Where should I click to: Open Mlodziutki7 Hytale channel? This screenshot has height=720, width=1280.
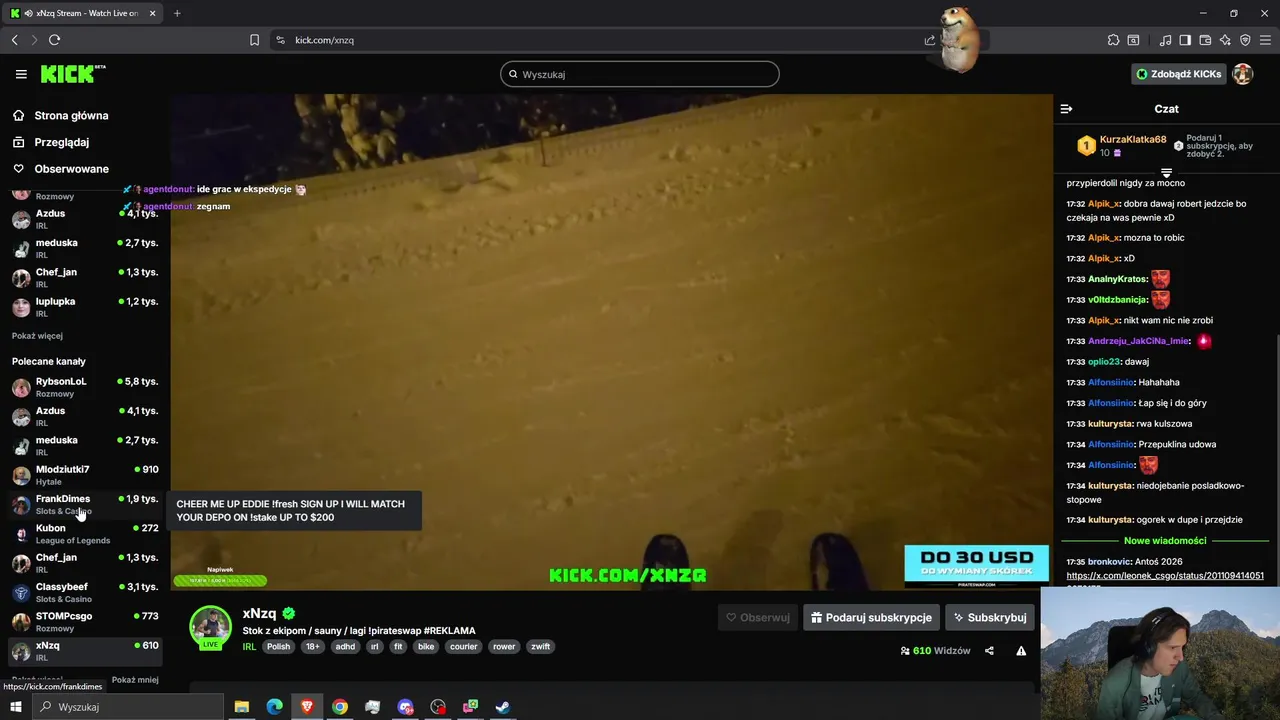pyautogui.click(x=84, y=475)
